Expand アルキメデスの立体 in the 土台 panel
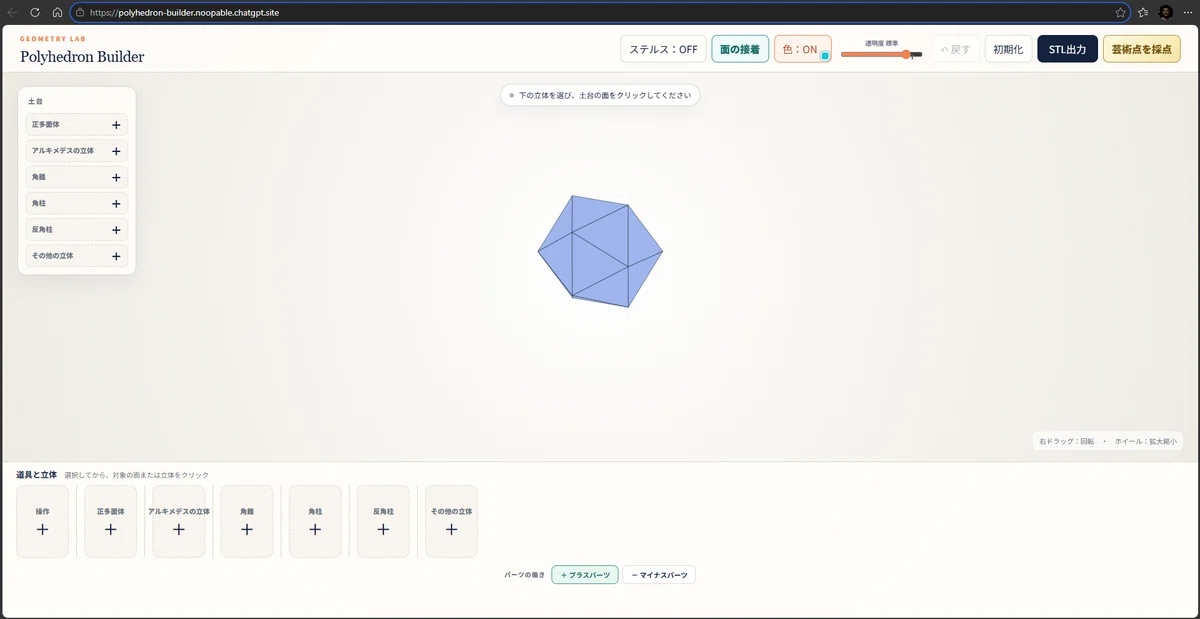 pyautogui.click(x=77, y=151)
